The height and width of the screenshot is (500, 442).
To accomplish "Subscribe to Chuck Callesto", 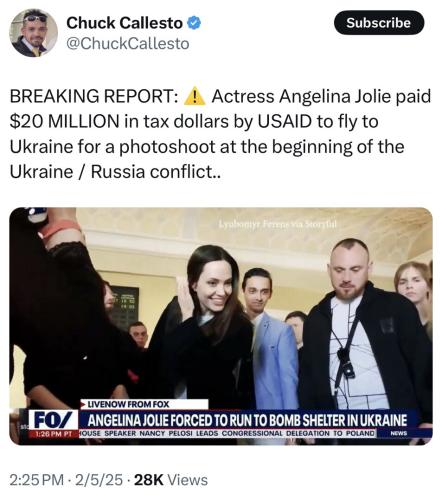I will click(x=379, y=23).
